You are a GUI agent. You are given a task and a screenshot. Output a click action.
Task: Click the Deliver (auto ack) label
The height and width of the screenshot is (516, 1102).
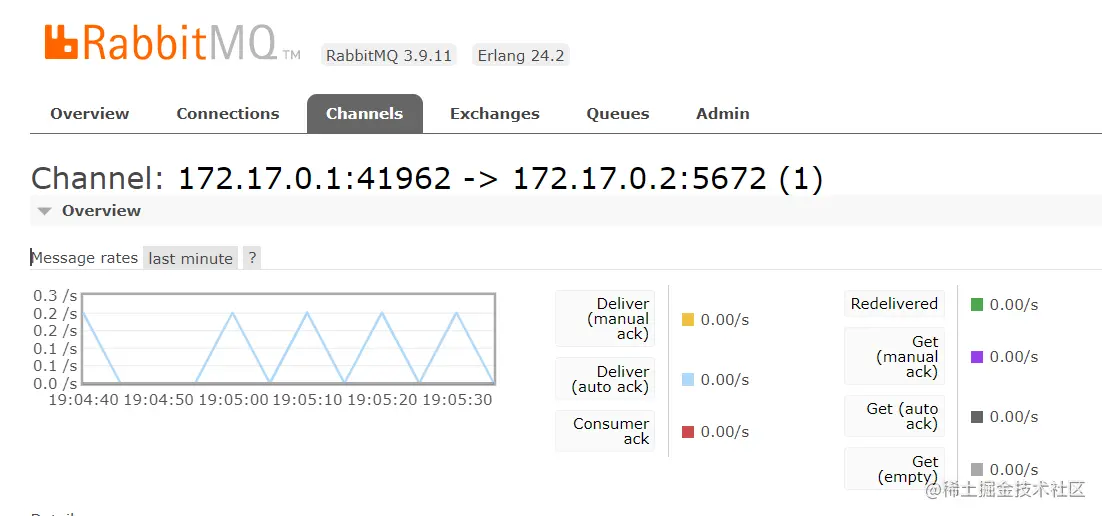pos(605,379)
